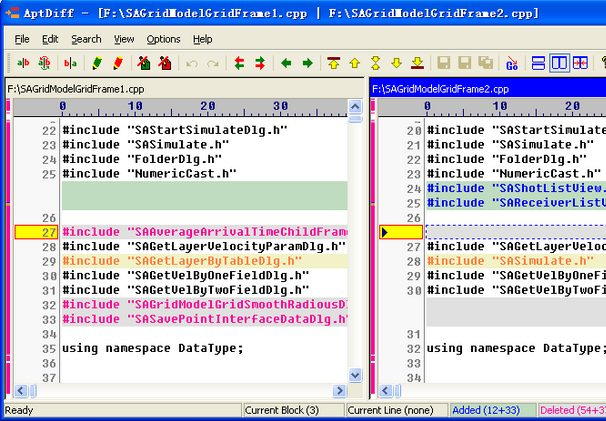Jump to last difference yellow arrow icon

(x=417, y=63)
